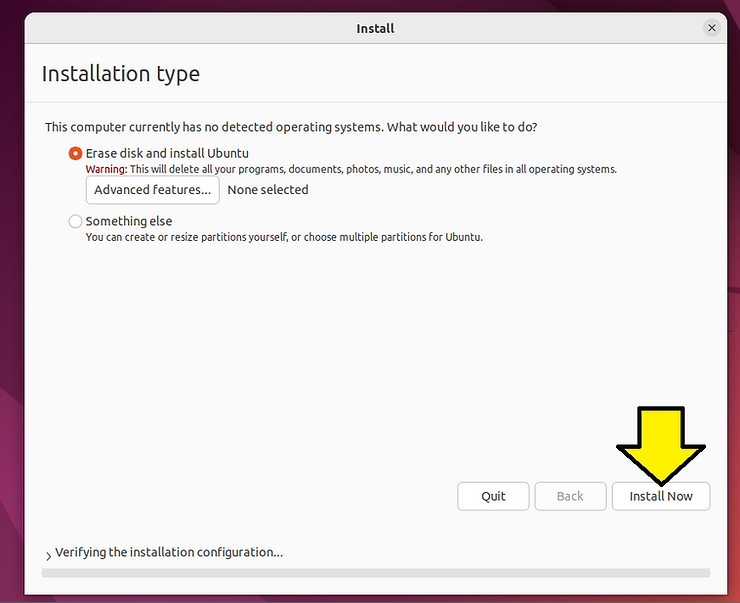Quit the installer
Image resolution: width=740 pixels, height=603 pixels.
point(493,496)
